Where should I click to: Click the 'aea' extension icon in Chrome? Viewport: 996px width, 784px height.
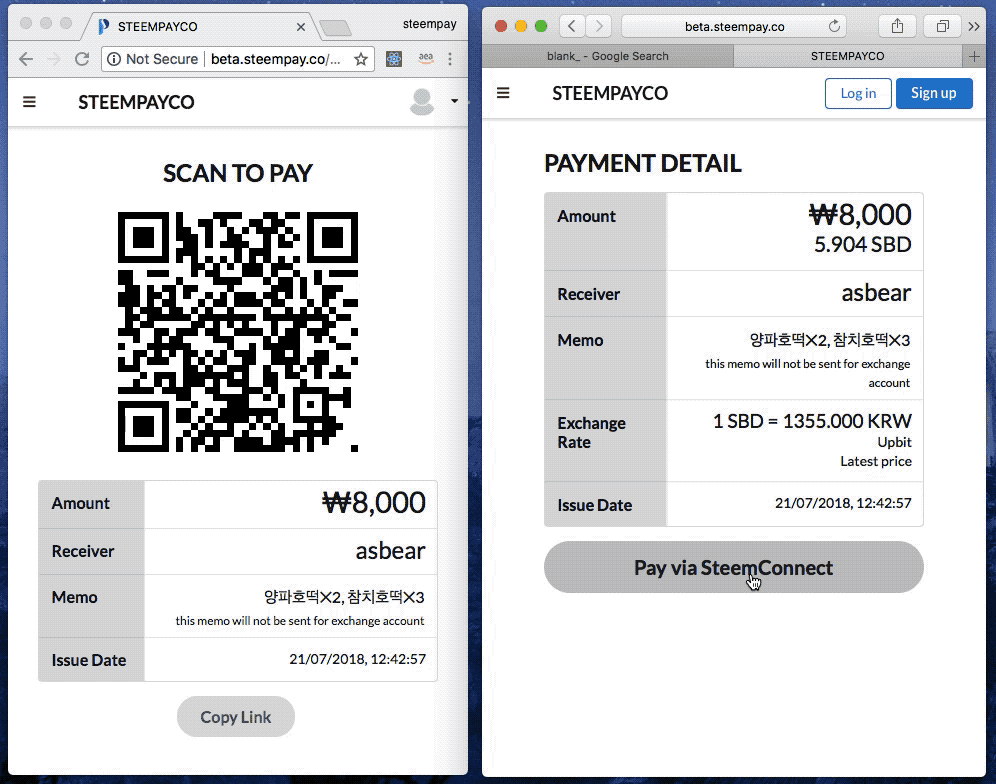pos(426,58)
